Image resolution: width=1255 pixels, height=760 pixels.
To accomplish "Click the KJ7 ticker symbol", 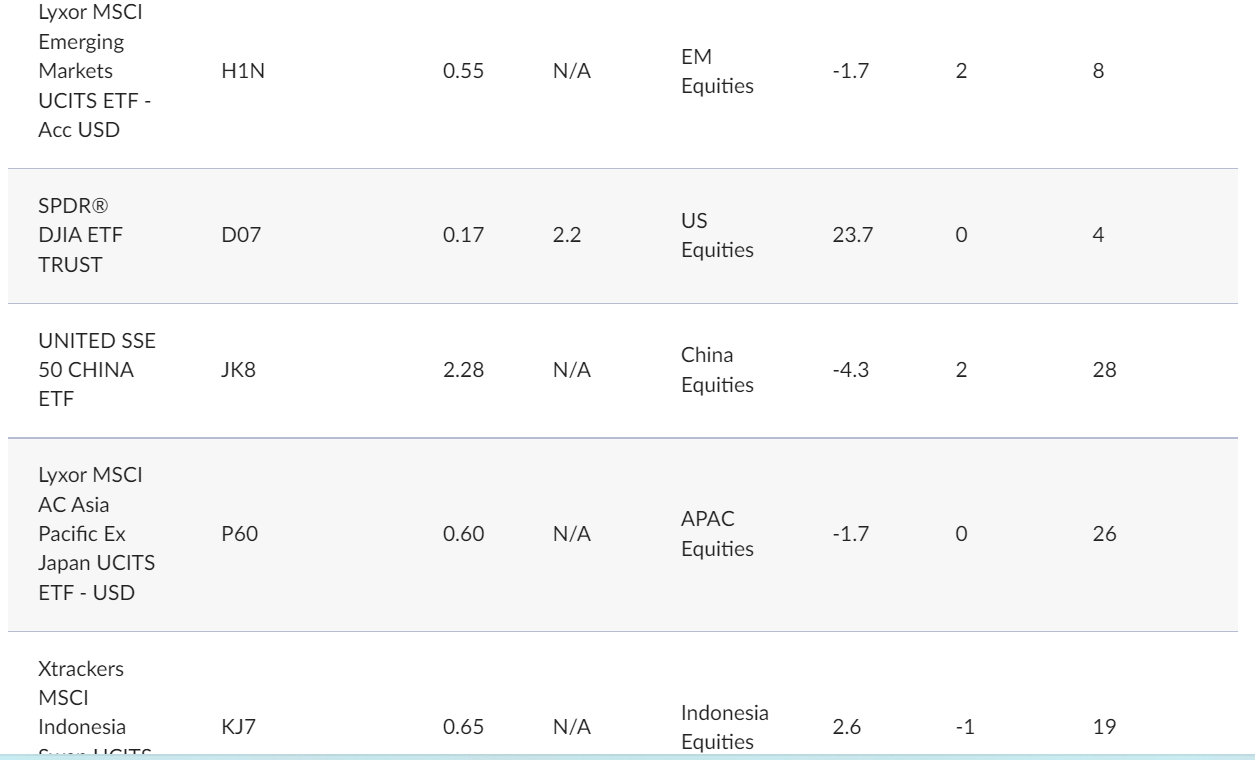I will (x=236, y=727).
